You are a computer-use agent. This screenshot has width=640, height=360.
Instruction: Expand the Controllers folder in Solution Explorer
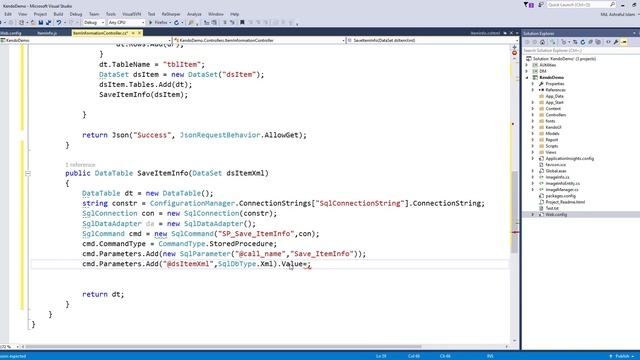click(x=533, y=115)
